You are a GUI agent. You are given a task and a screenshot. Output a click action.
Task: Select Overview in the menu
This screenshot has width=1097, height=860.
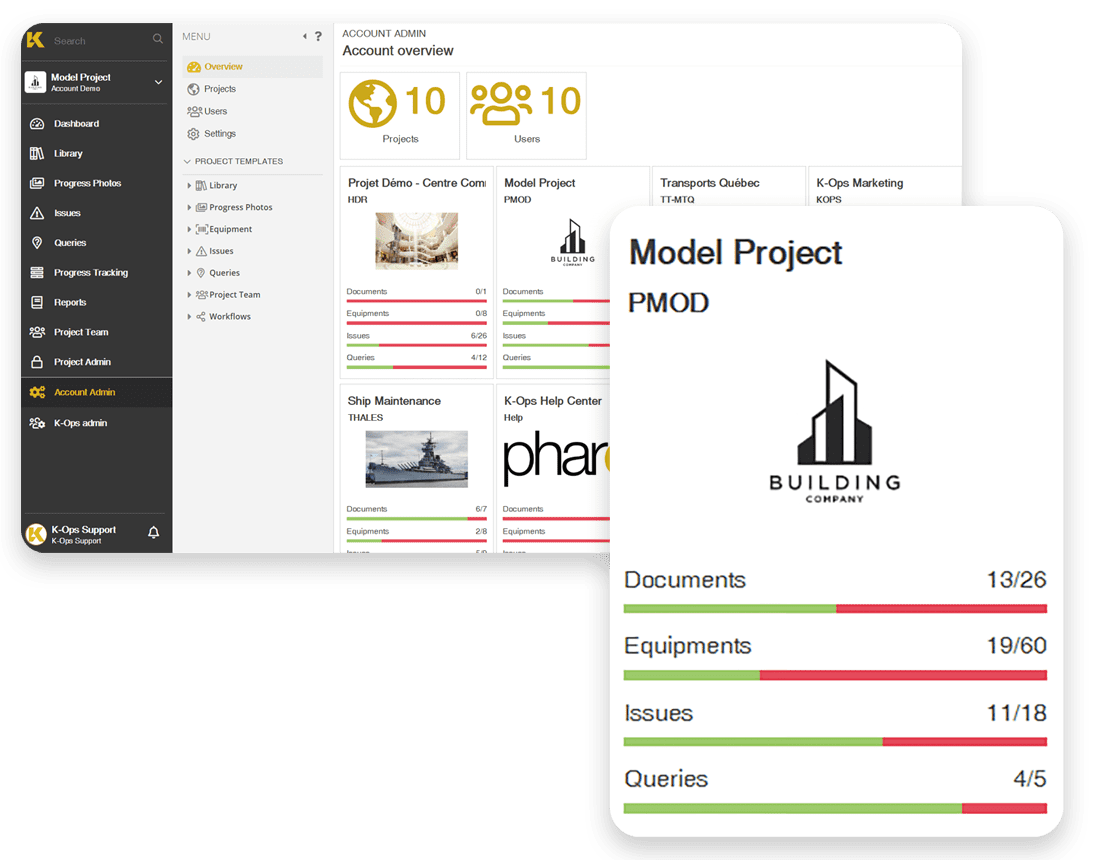(x=253, y=66)
